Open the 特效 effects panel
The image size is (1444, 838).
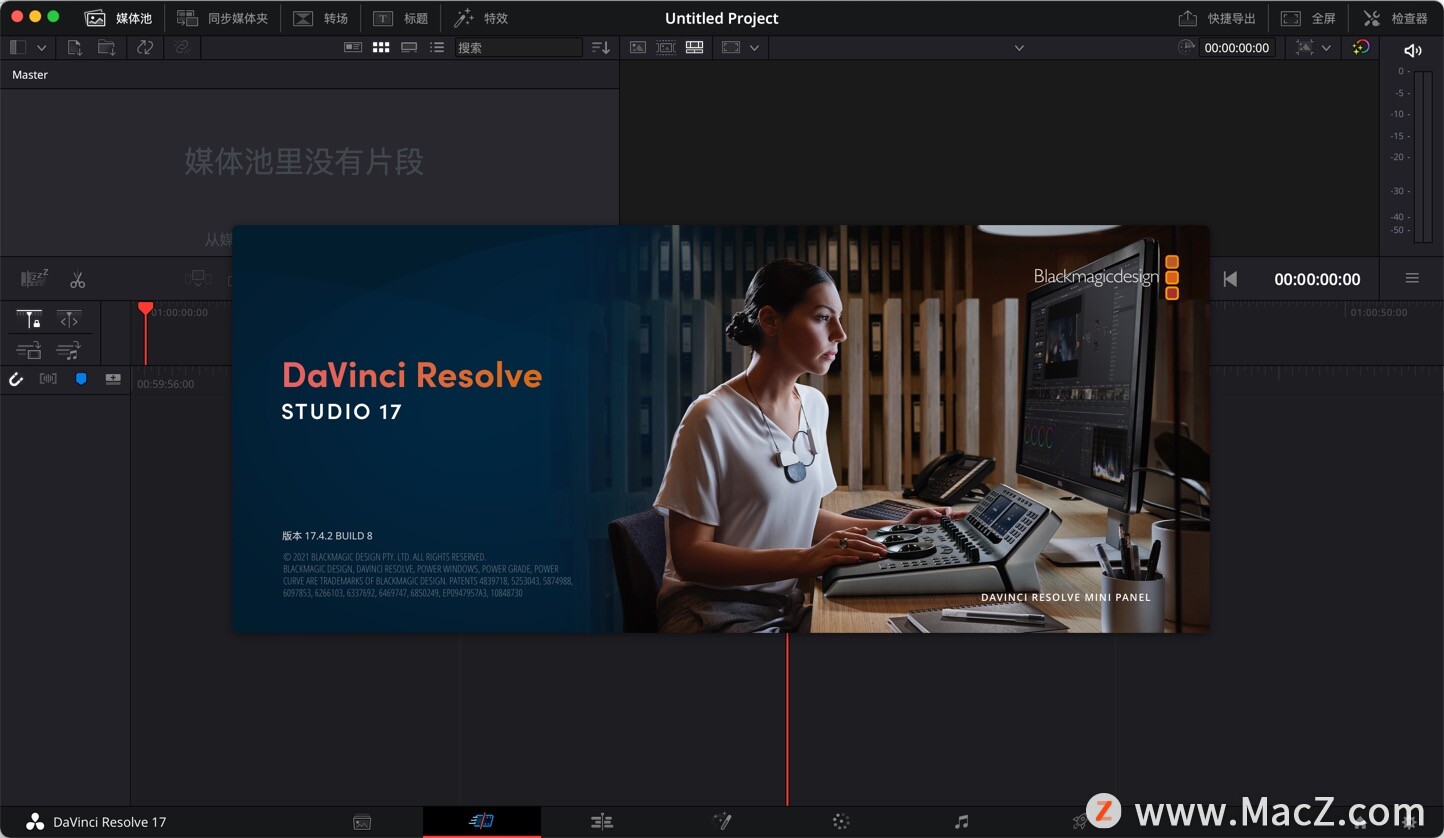click(480, 18)
